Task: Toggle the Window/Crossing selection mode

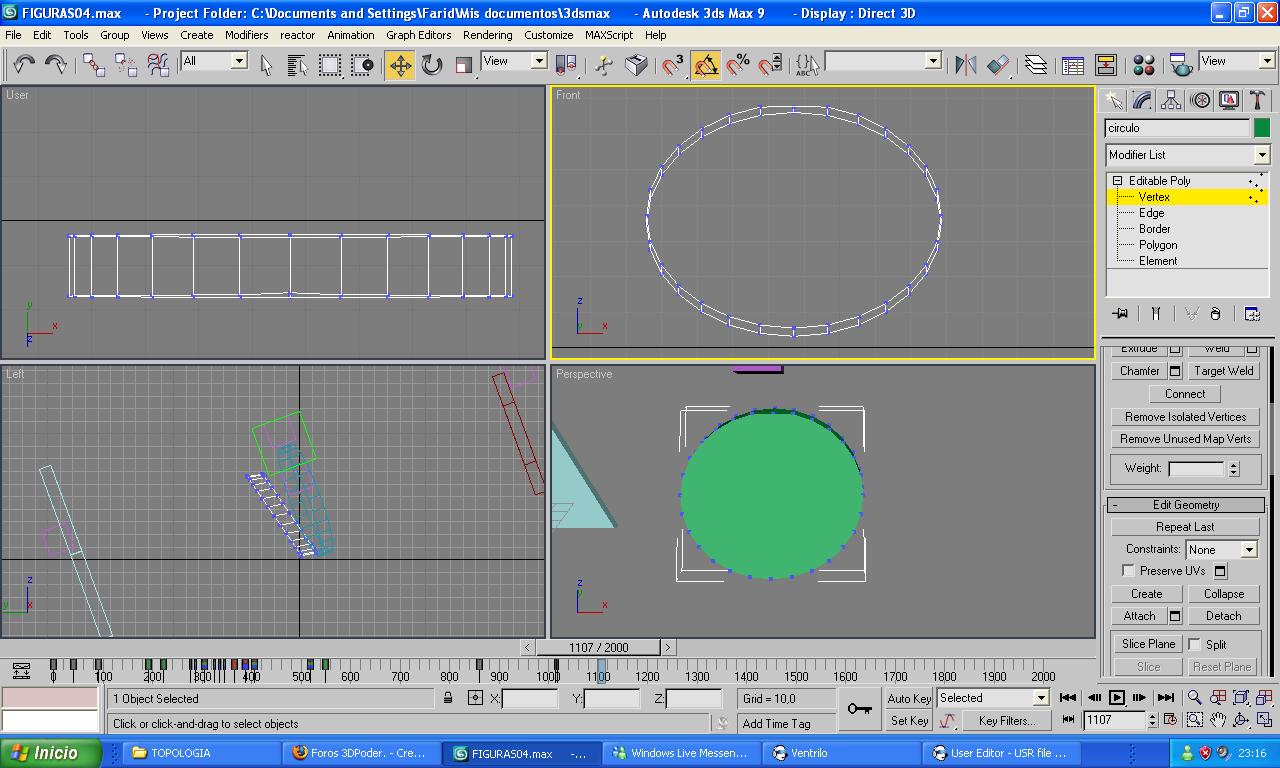Action: coord(362,65)
